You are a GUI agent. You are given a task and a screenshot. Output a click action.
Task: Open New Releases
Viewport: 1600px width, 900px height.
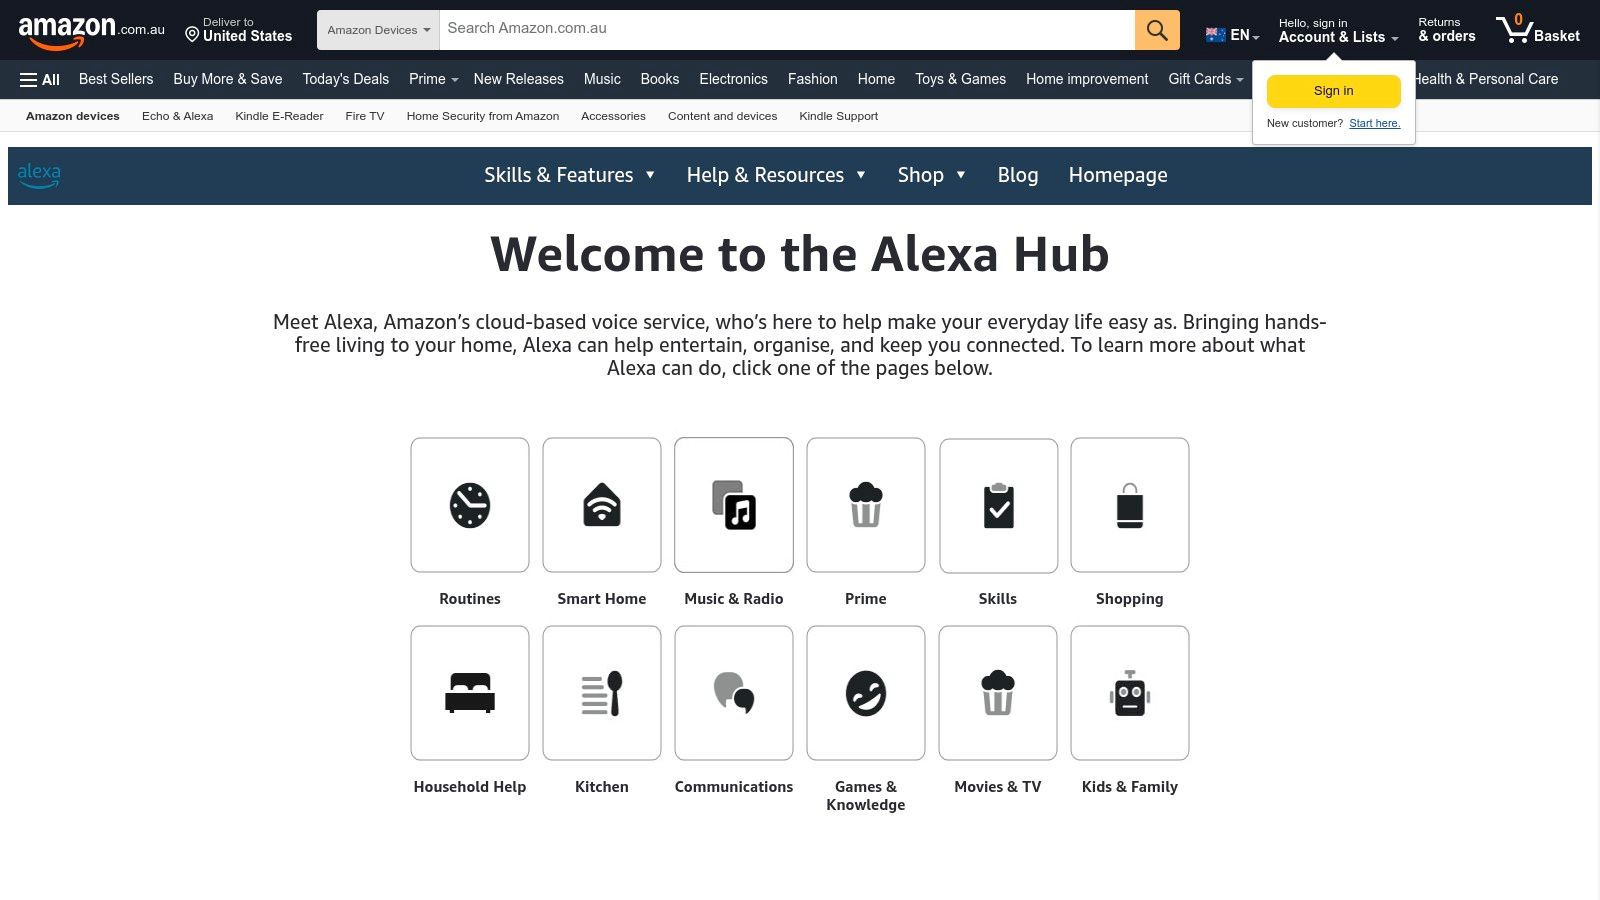tap(519, 79)
